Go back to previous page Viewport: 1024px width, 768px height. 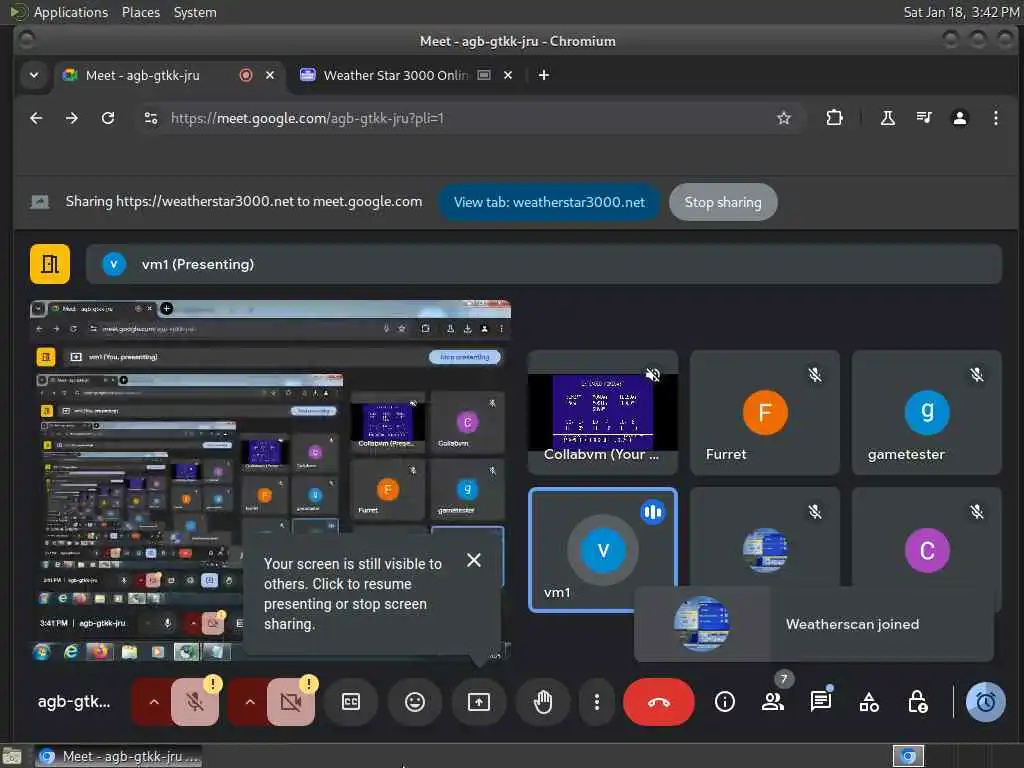pos(36,118)
